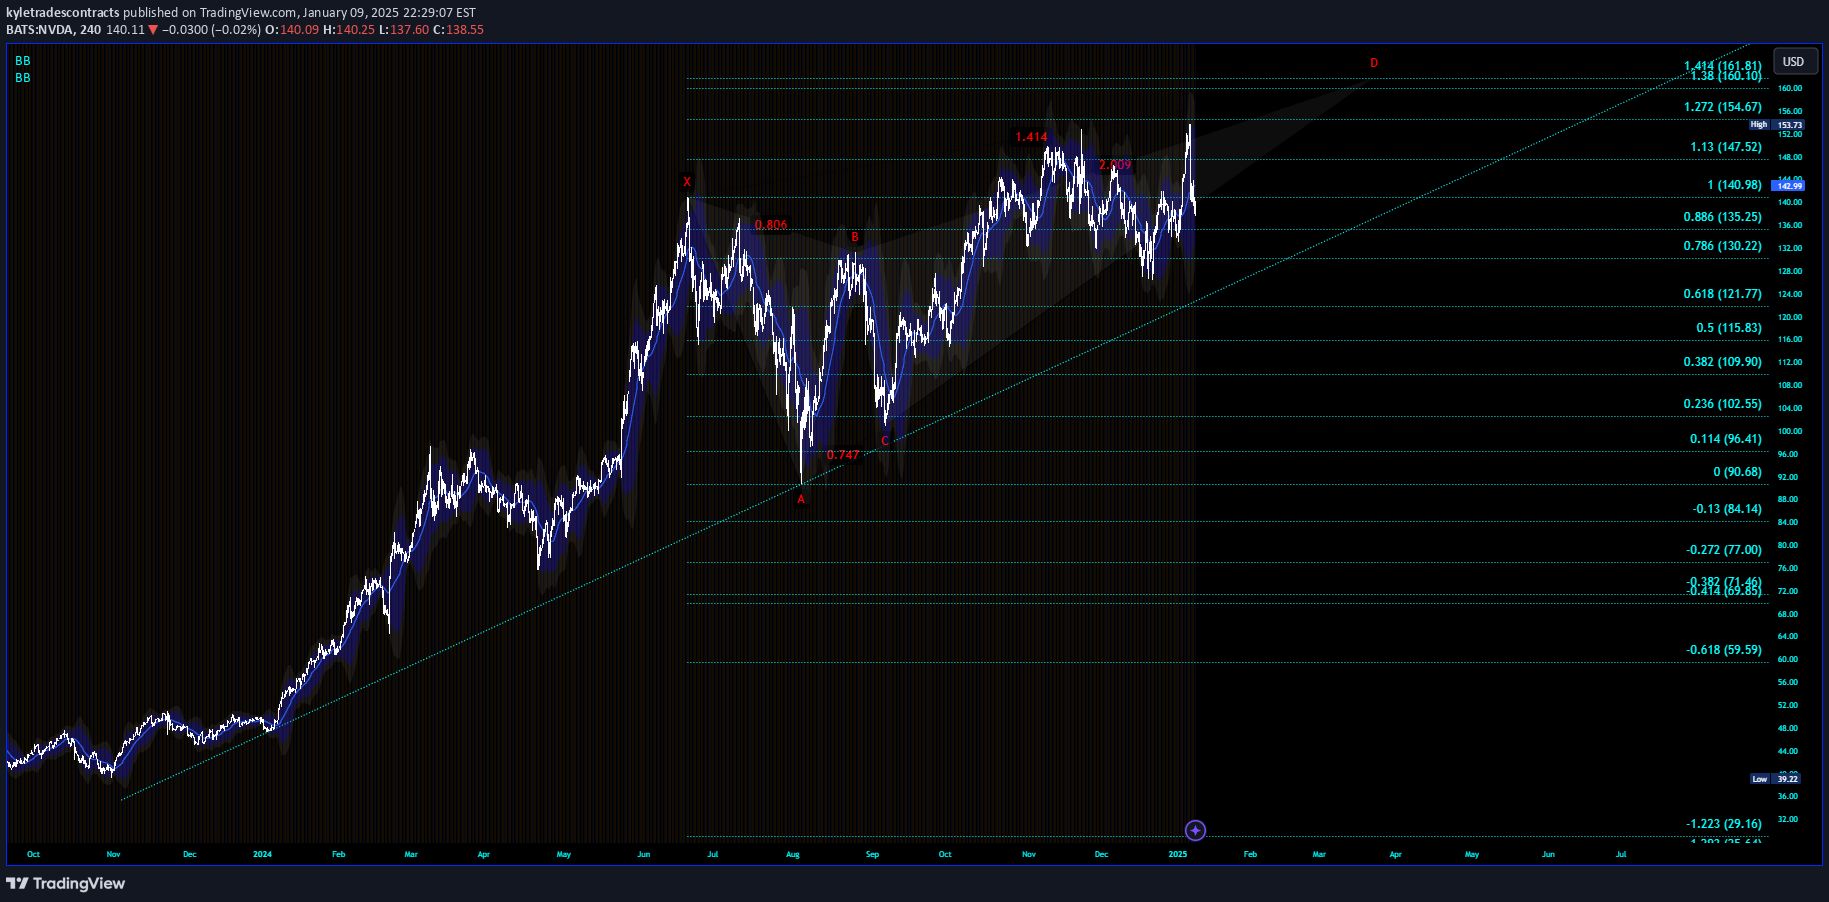1829x902 pixels.
Task: Click the red down-triangle price change indicator
Action: pyautogui.click(x=153, y=30)
